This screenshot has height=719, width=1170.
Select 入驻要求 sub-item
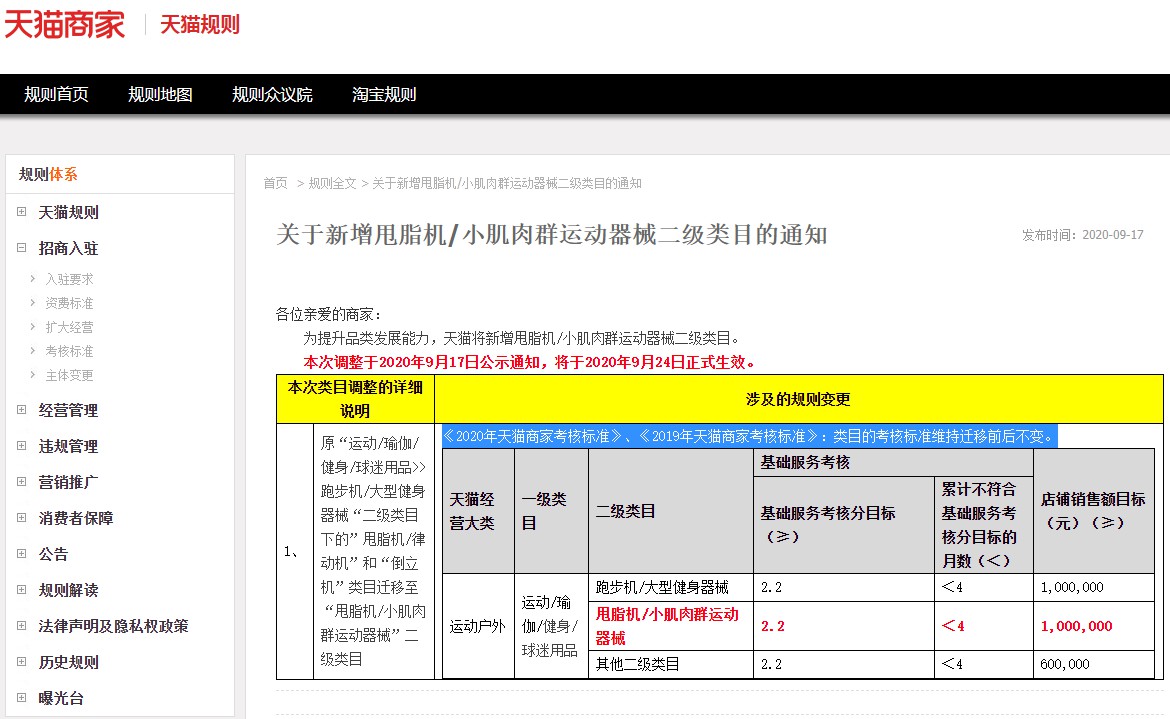69,279
